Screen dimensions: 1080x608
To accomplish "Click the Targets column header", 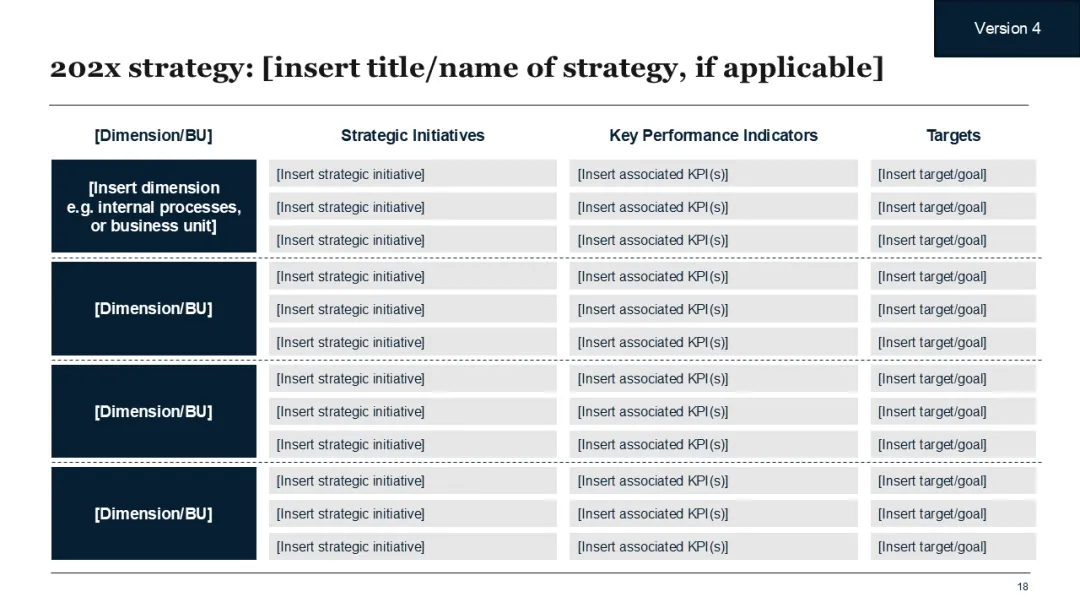I will click(953, 136).
